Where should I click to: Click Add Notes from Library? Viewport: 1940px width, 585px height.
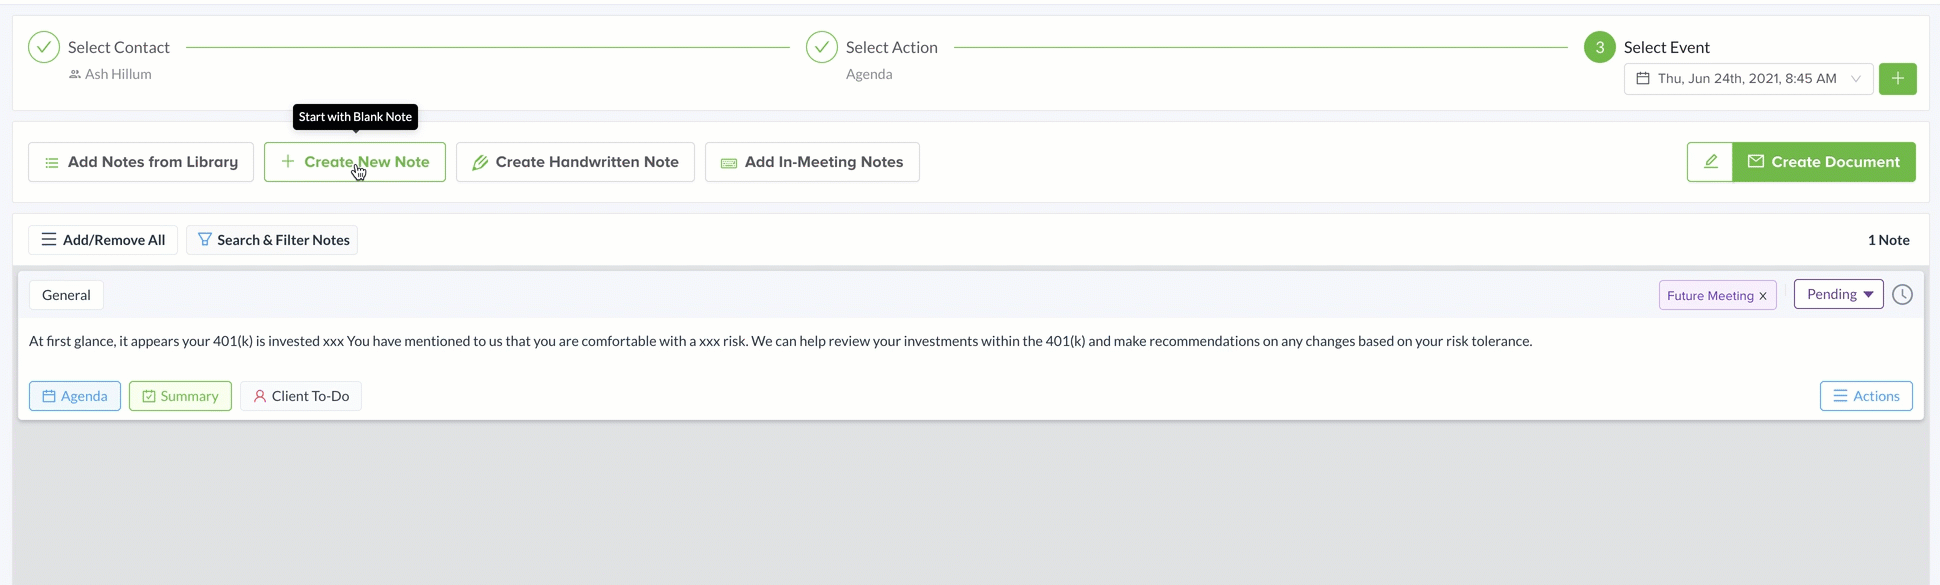pos(141,162)
